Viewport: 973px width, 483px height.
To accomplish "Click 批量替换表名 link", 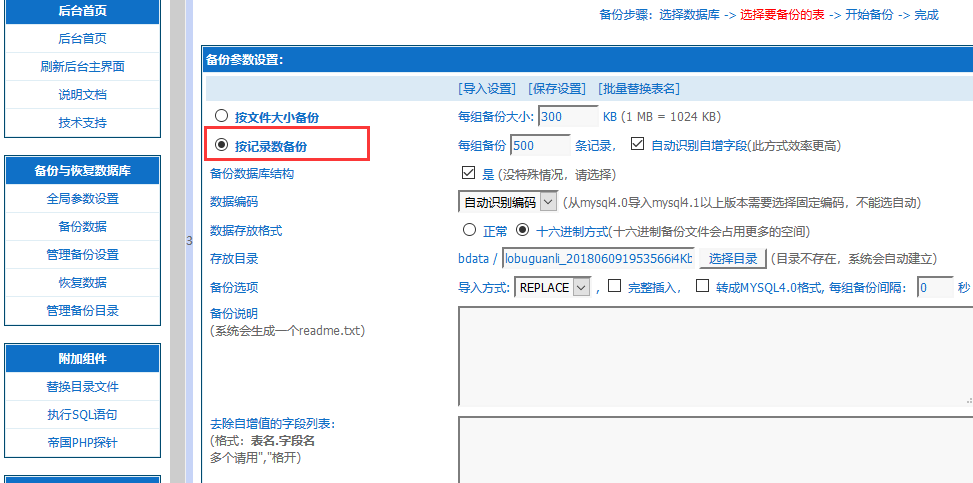I will (640, 89).
